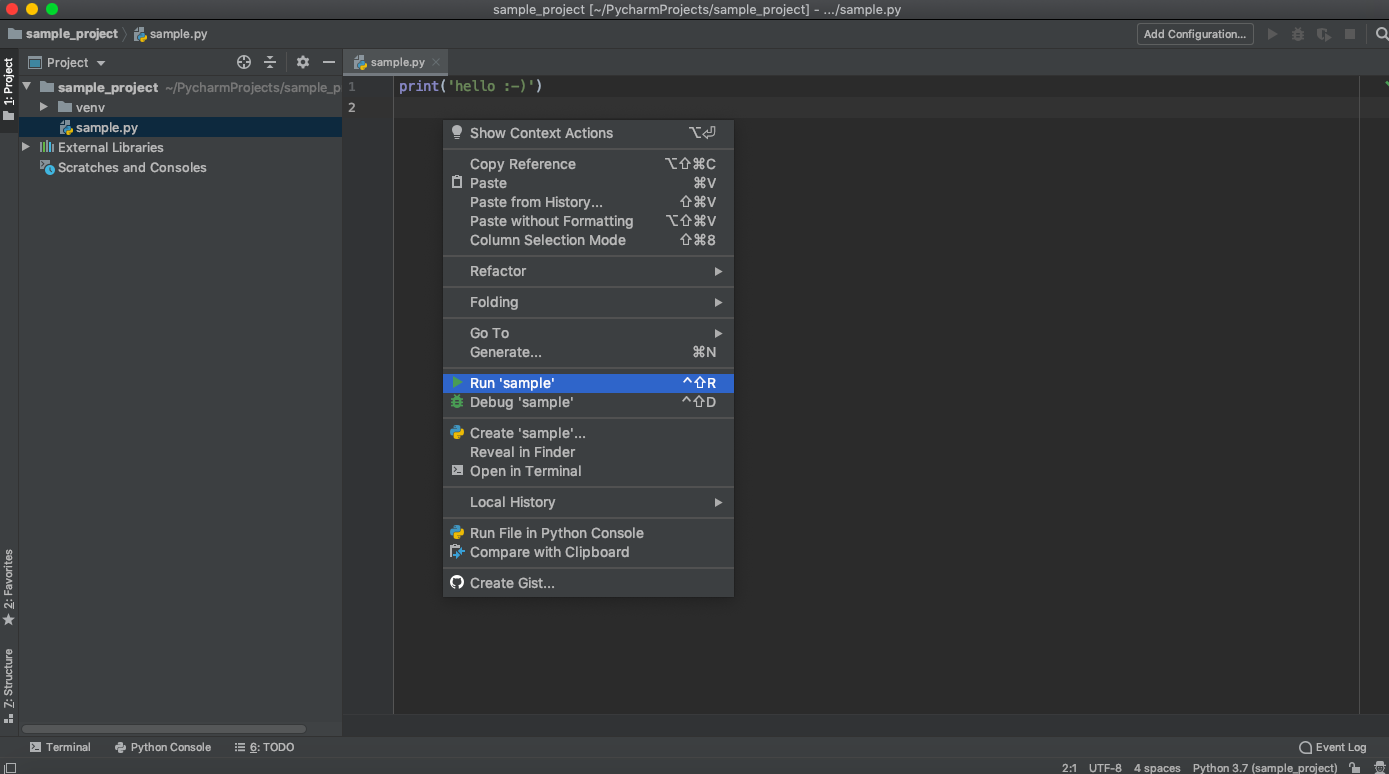The image size is (1389, 774).
Task: Expand the External Libraries node
Action: click(x=27, y=147)
